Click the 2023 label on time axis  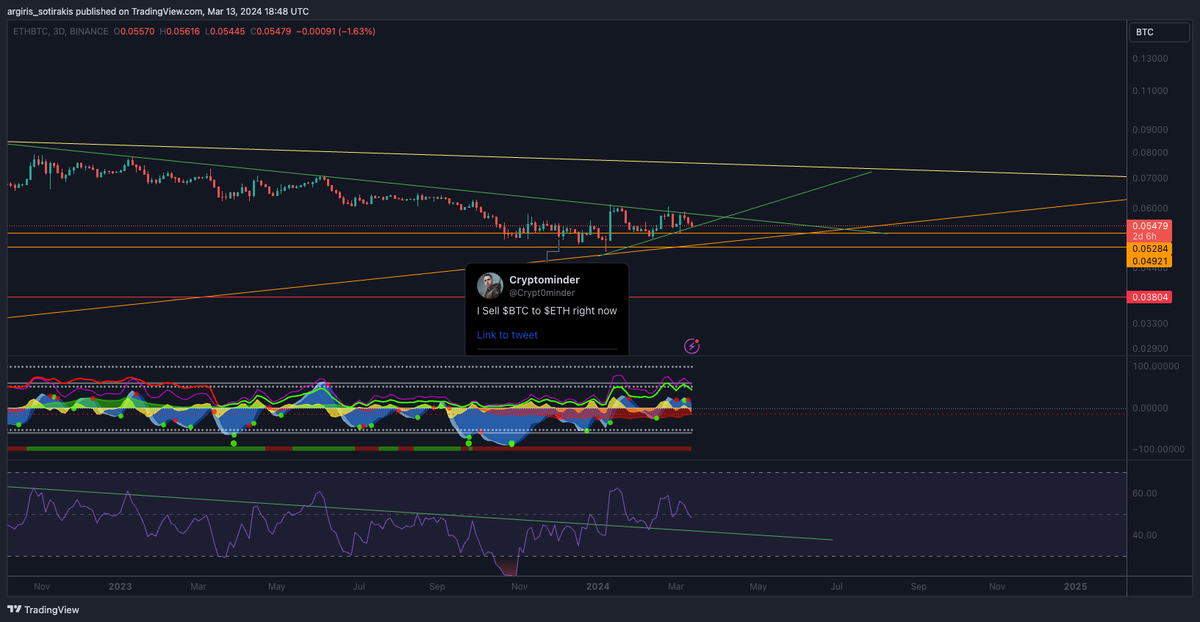(x=120, y=586)
